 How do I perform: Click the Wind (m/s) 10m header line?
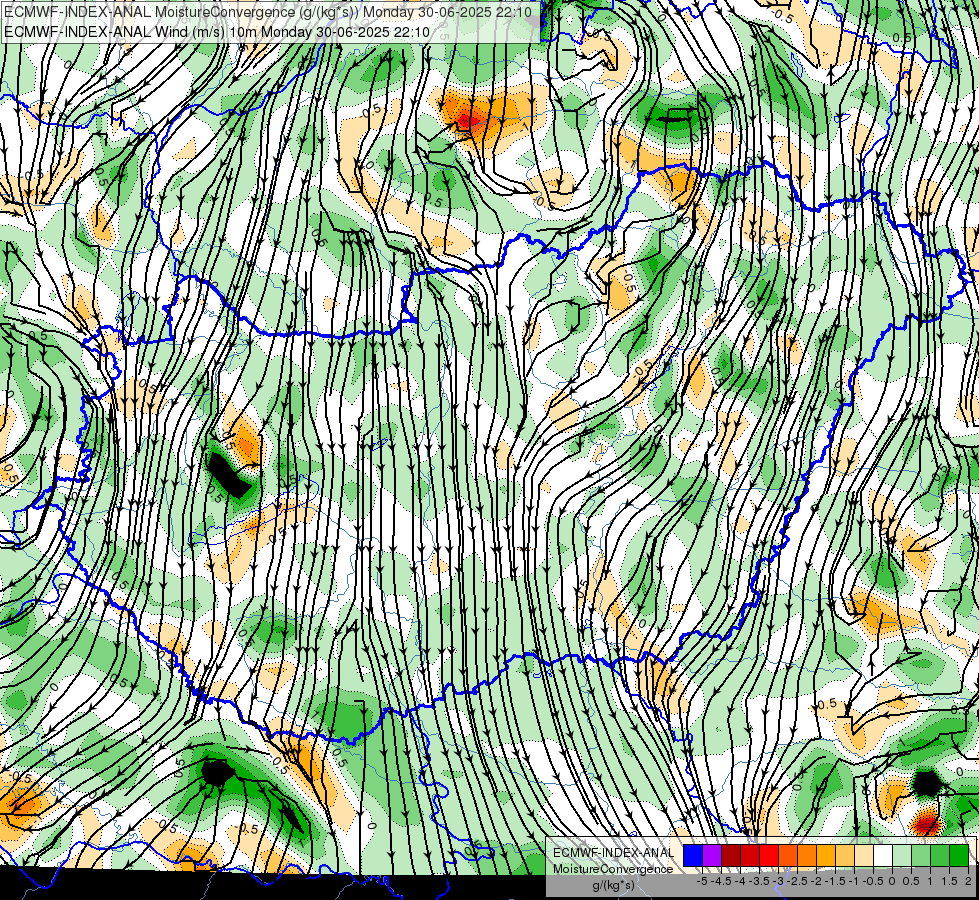(217, 31)
